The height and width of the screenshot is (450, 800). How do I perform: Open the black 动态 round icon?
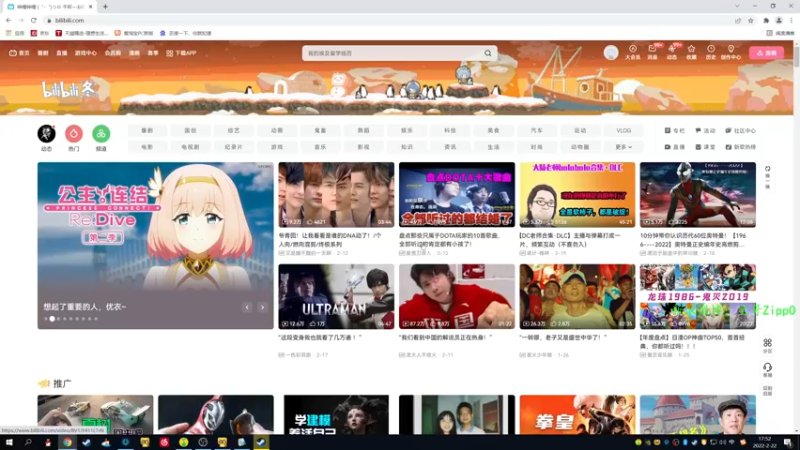click(46, 134)
